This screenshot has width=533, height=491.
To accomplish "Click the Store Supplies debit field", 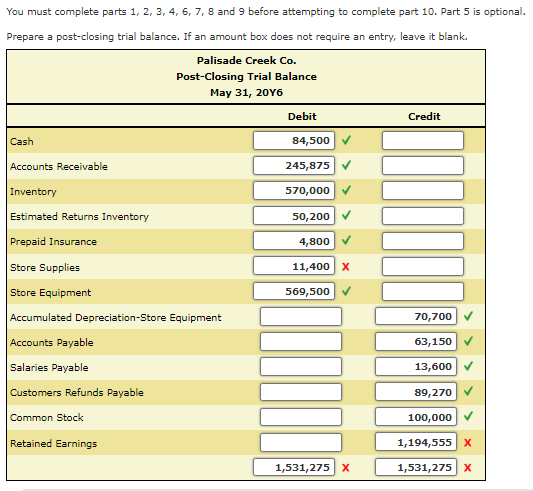I will pos(294,266).
